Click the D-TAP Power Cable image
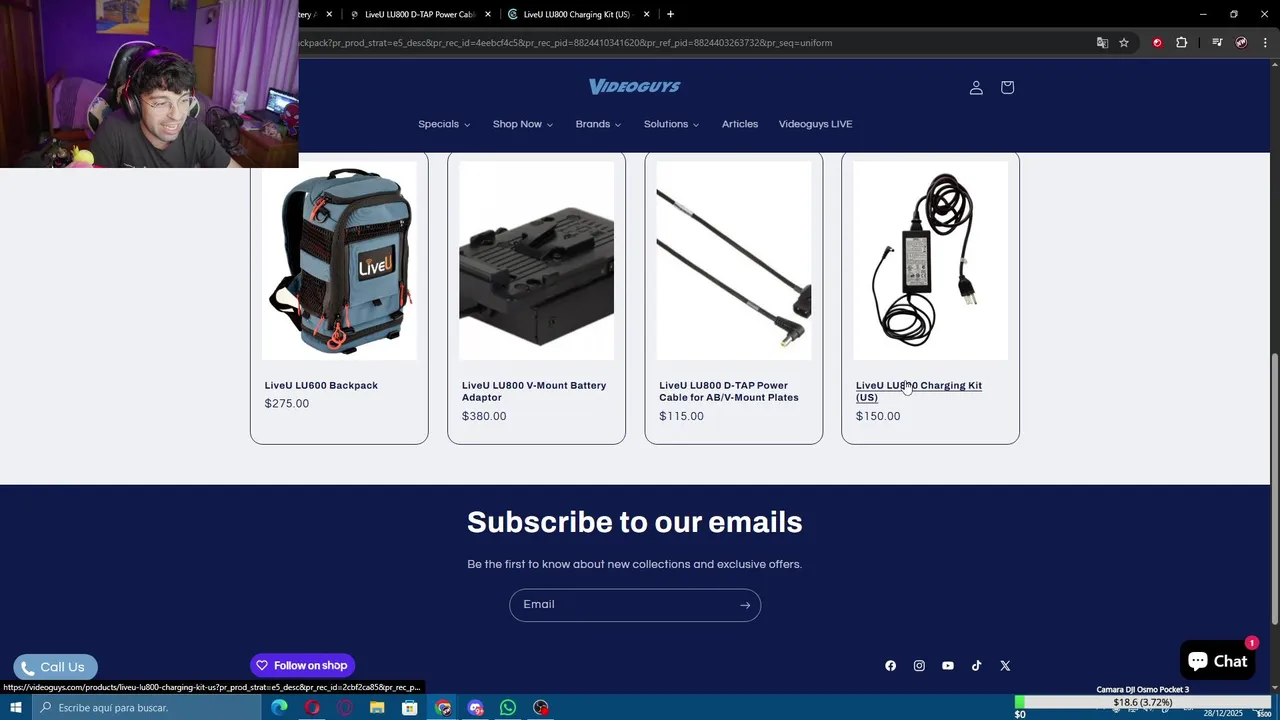The width and height of the screenshot is (1280, 720). (733, 260)
